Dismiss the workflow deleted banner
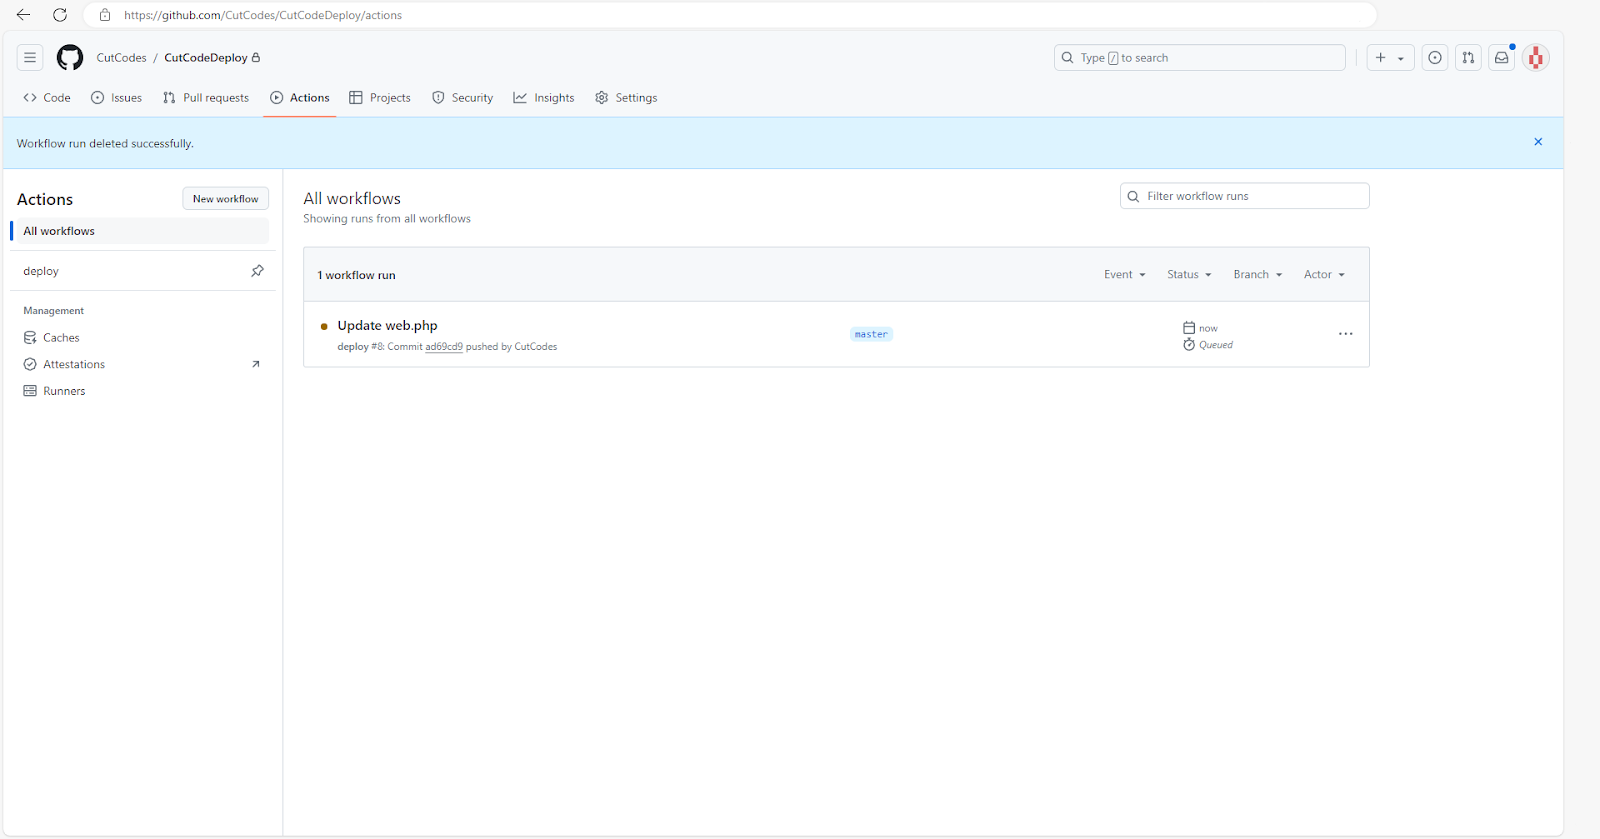1600x839 pixels. [x=1538, y=142]
